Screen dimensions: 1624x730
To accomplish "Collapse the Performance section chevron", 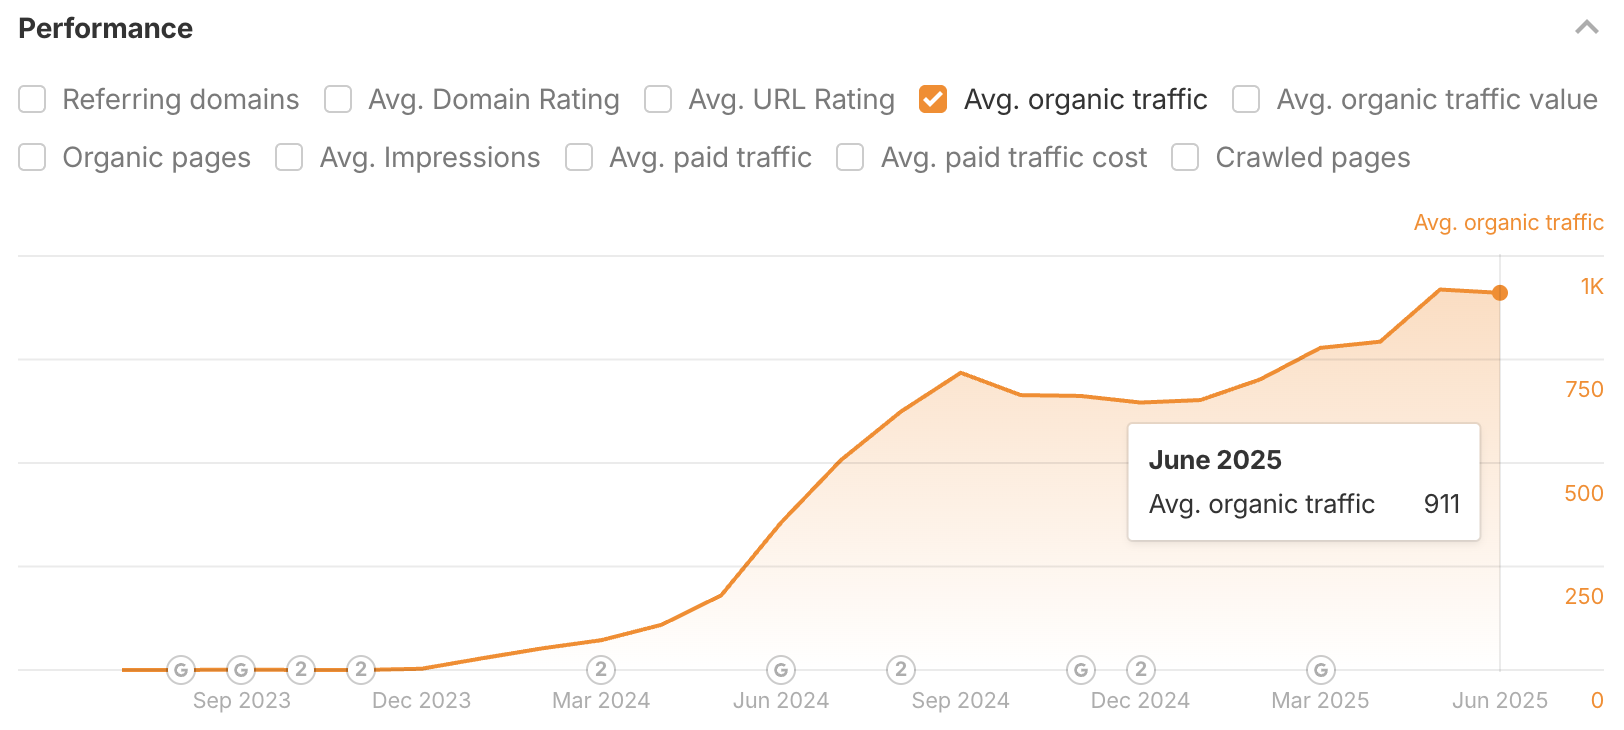I will coord(1587,28).
